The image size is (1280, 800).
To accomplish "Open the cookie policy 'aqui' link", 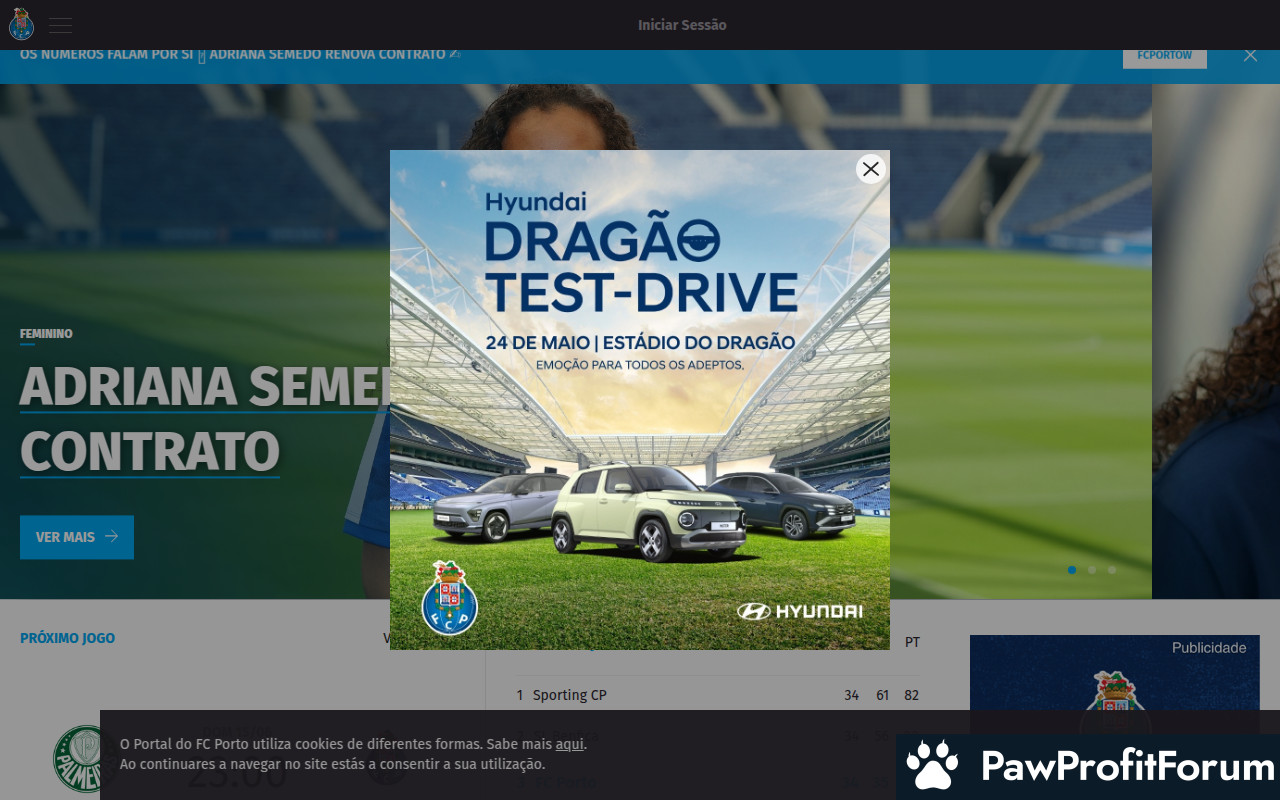I will 570,744.
